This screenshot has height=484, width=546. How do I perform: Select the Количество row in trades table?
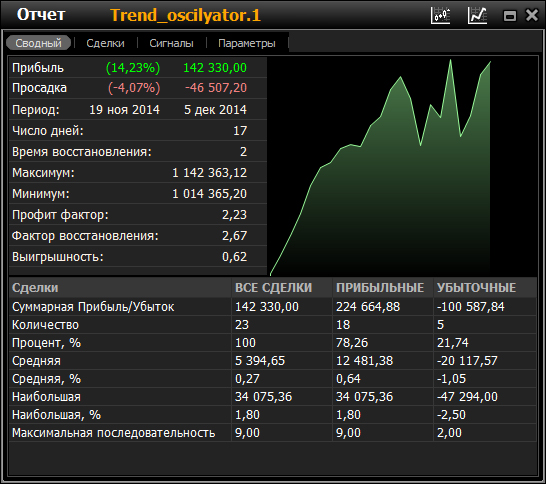273,325
